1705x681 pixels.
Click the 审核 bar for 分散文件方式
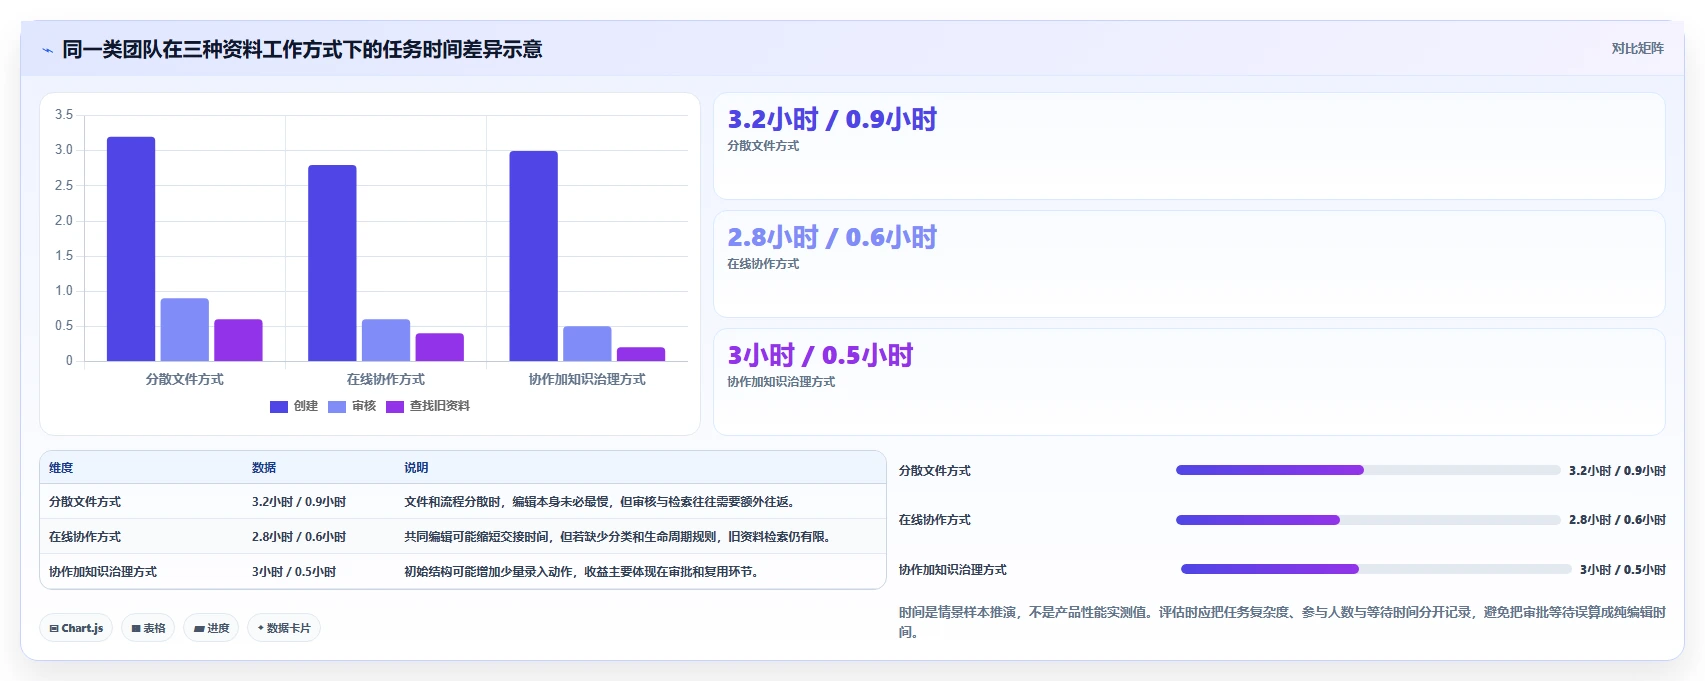pos(185,329)
